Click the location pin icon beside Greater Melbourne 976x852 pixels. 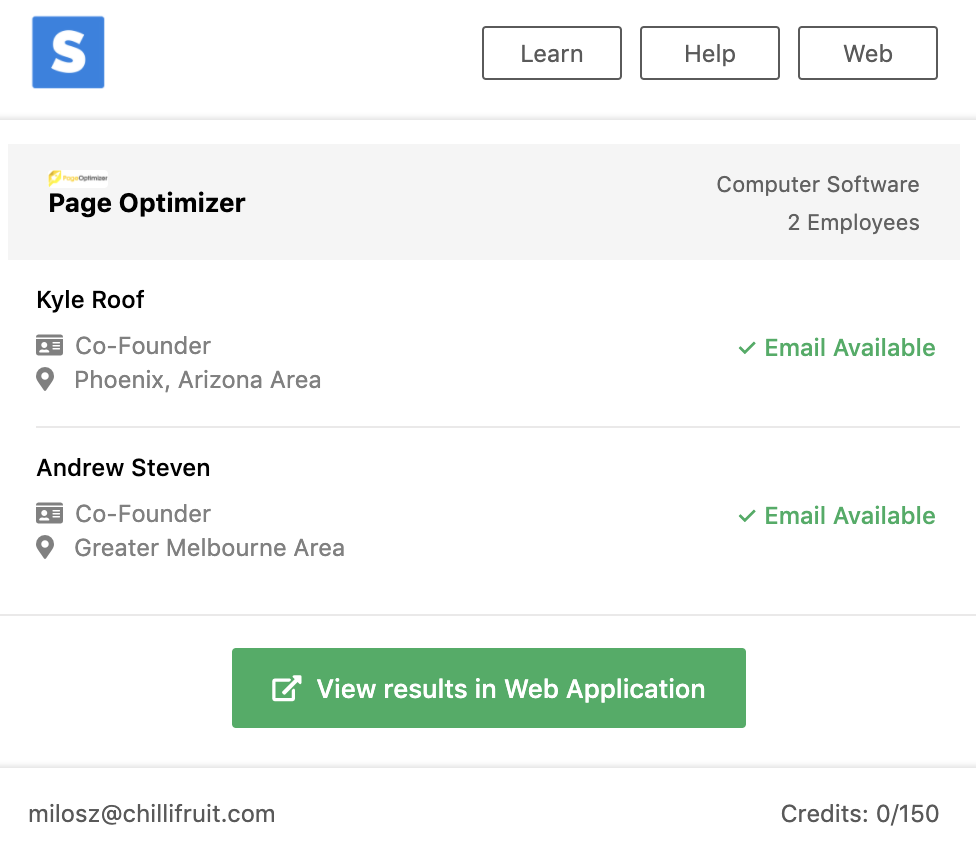45,547
